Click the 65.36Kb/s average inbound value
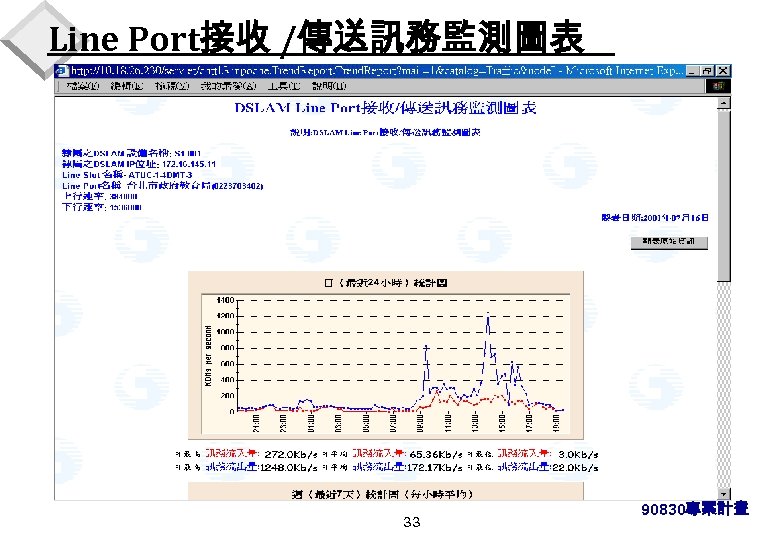 pos(436,454)
